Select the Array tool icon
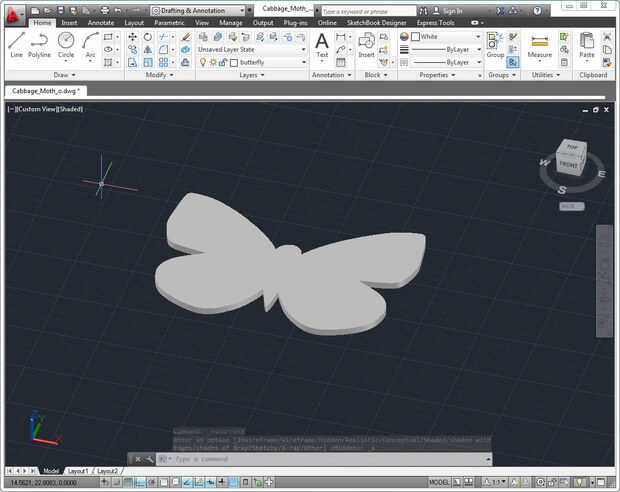The width and height of the screenshot is (620, 492). tap(163, 62)
